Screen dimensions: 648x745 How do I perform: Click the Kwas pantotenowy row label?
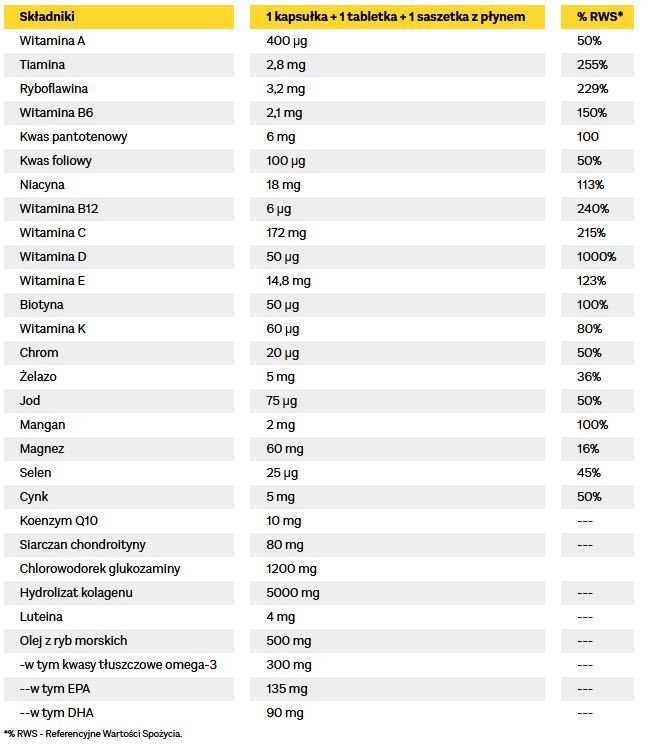pos(73,137)
